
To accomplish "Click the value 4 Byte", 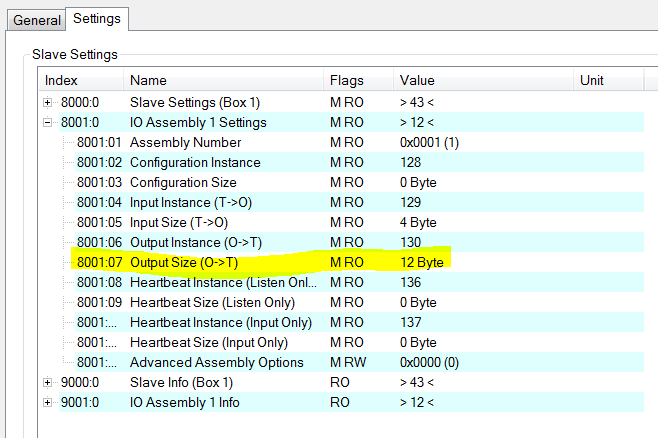I will (x=418, y=222).
